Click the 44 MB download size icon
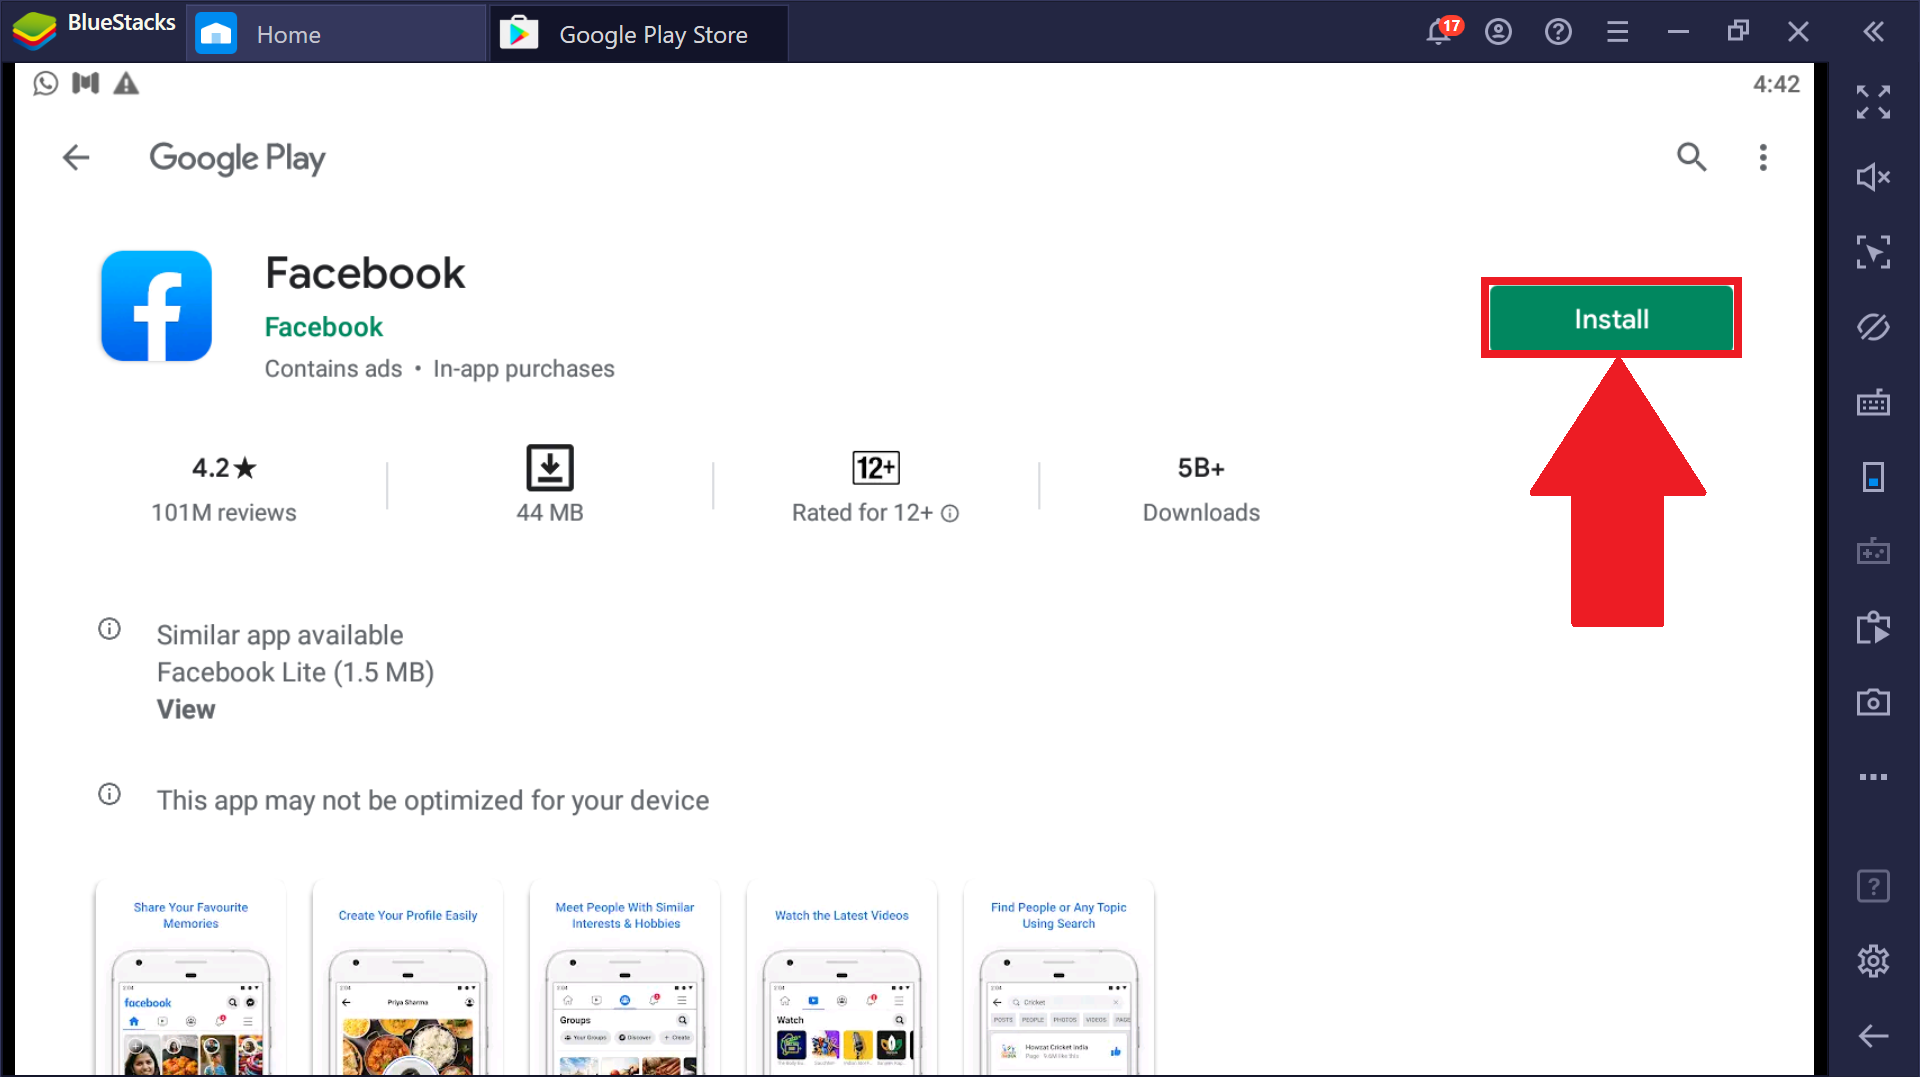The width and height of the screenshot is (1920, 1077). 550,467
